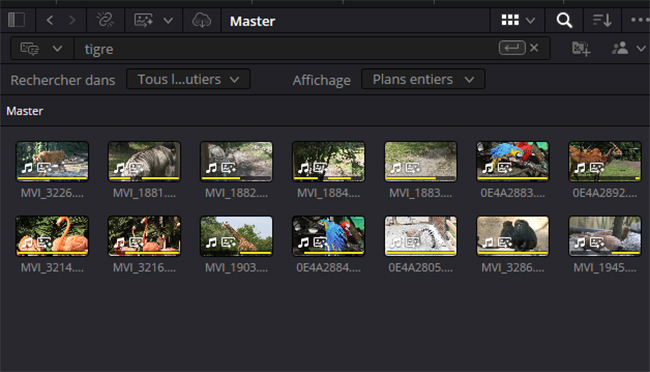Click the relink media chain icon
The width and height of the screenshot is (650, 372).
(105, 20)
